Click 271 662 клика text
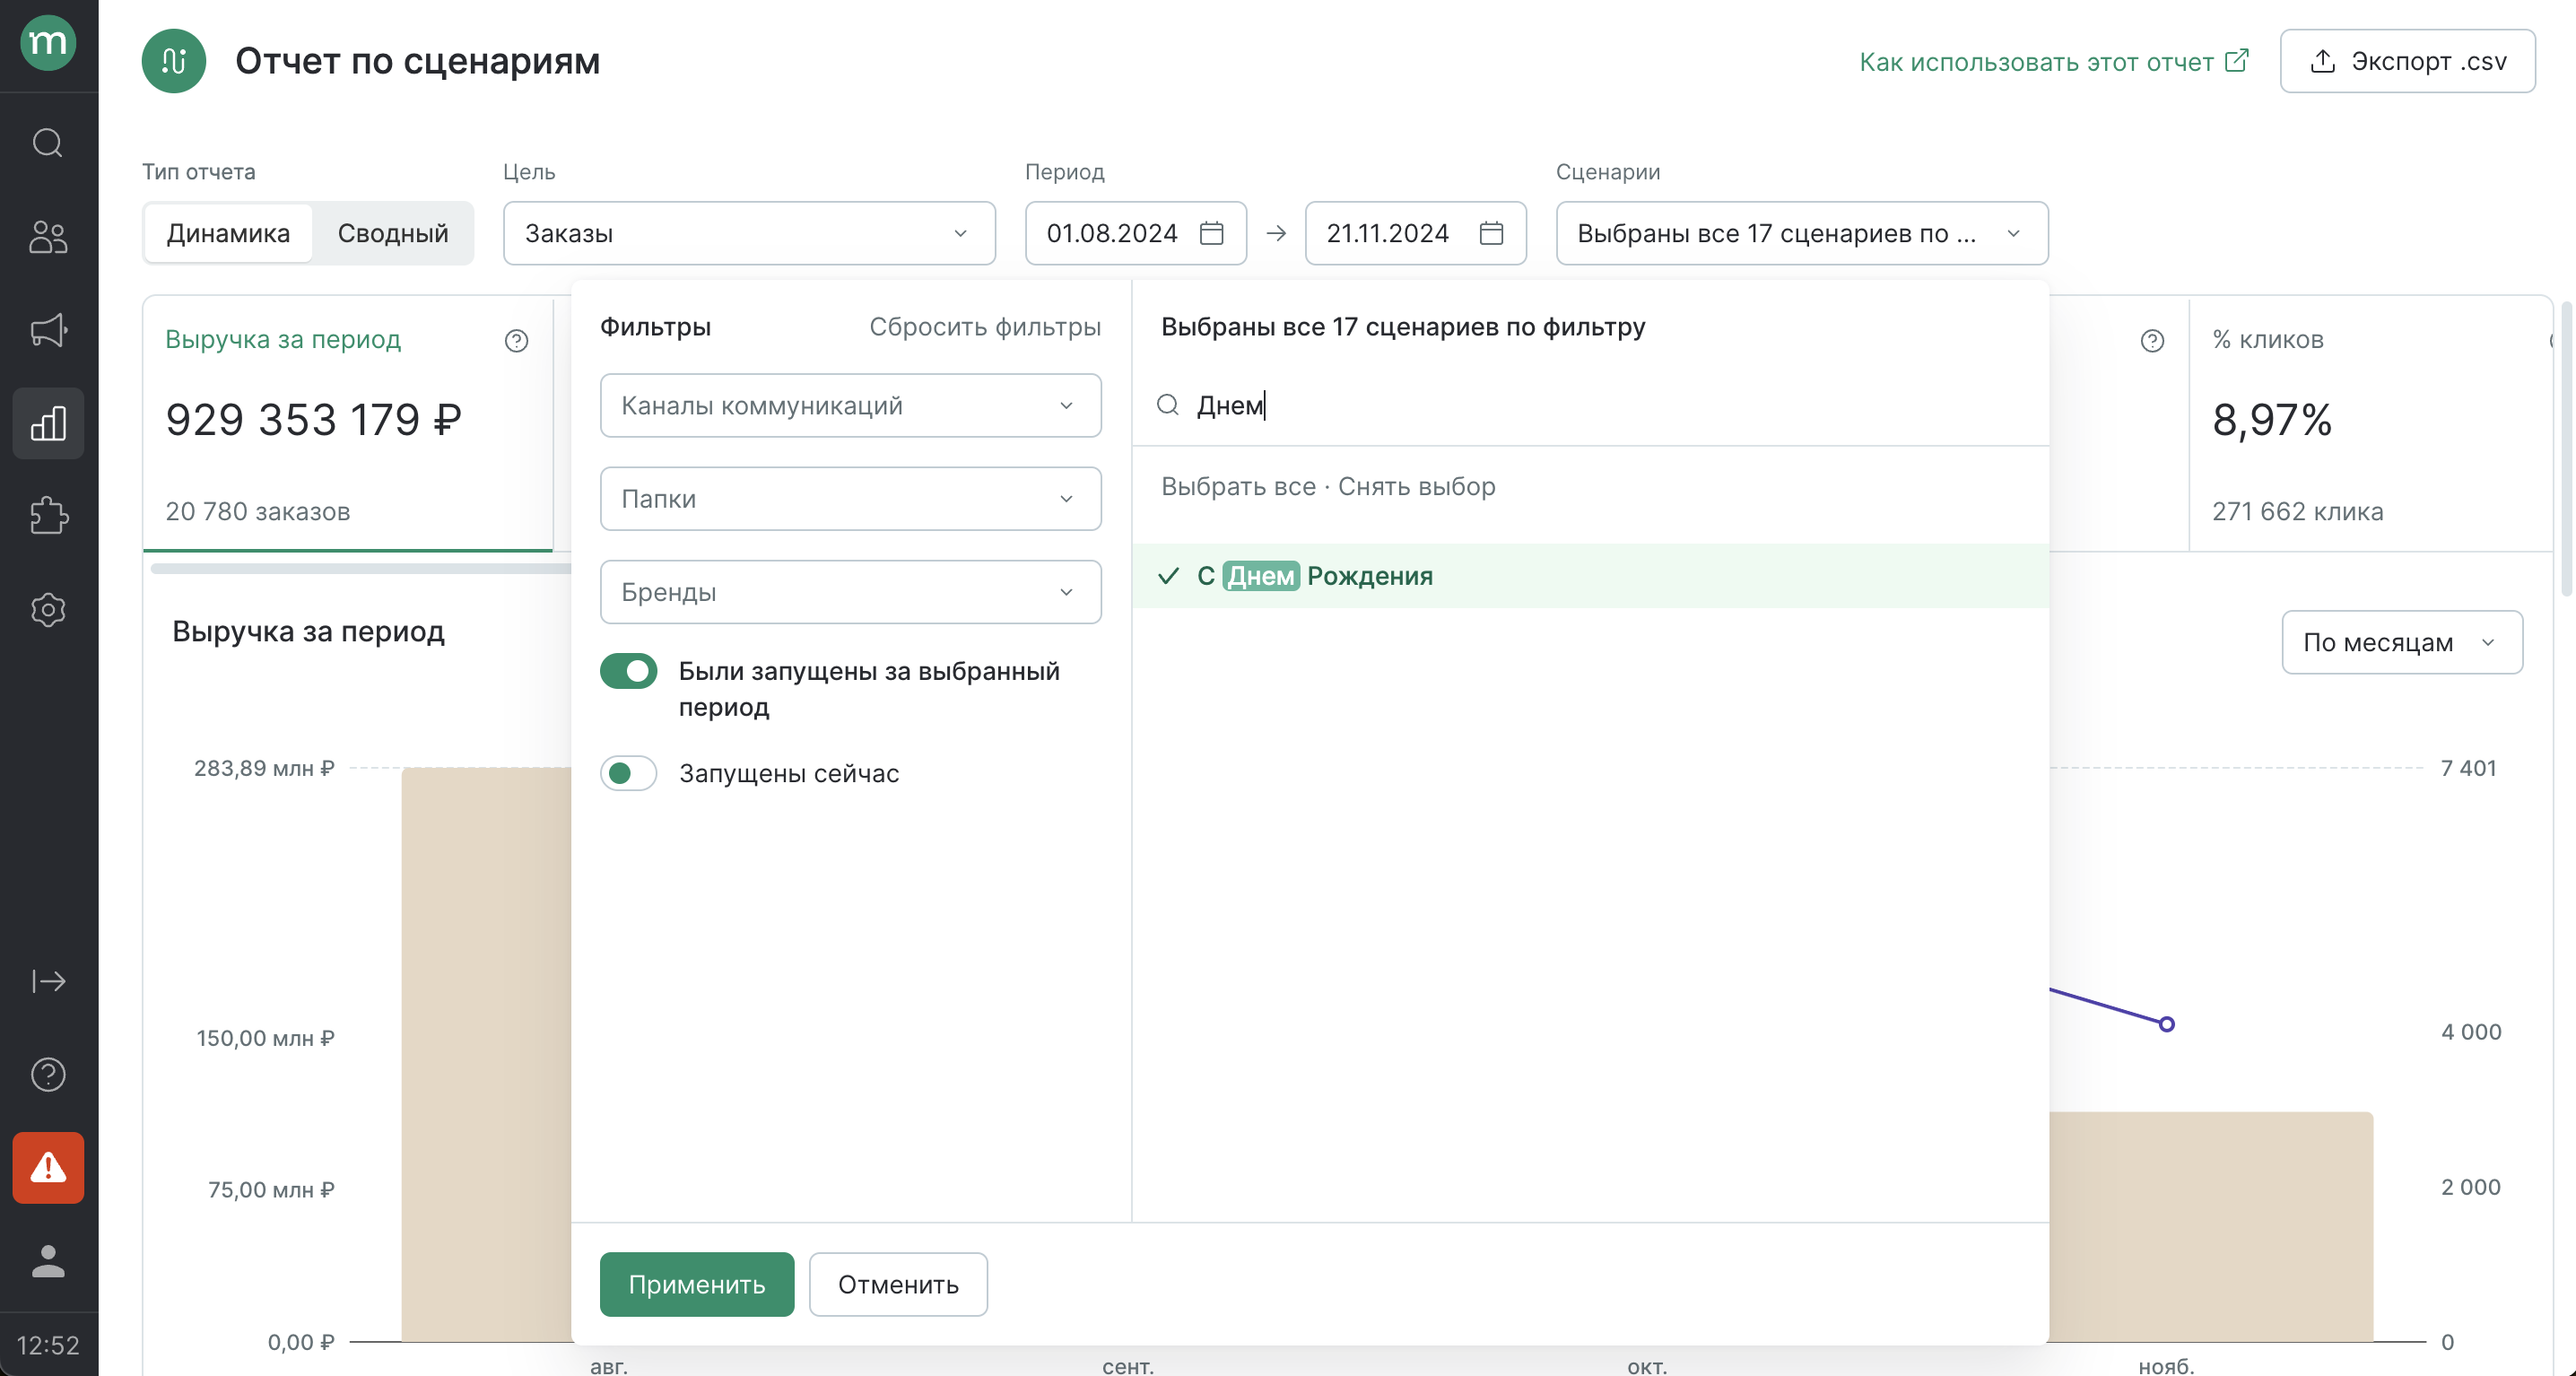This screenshot has width=2576, height=1376. (2297, 511)
